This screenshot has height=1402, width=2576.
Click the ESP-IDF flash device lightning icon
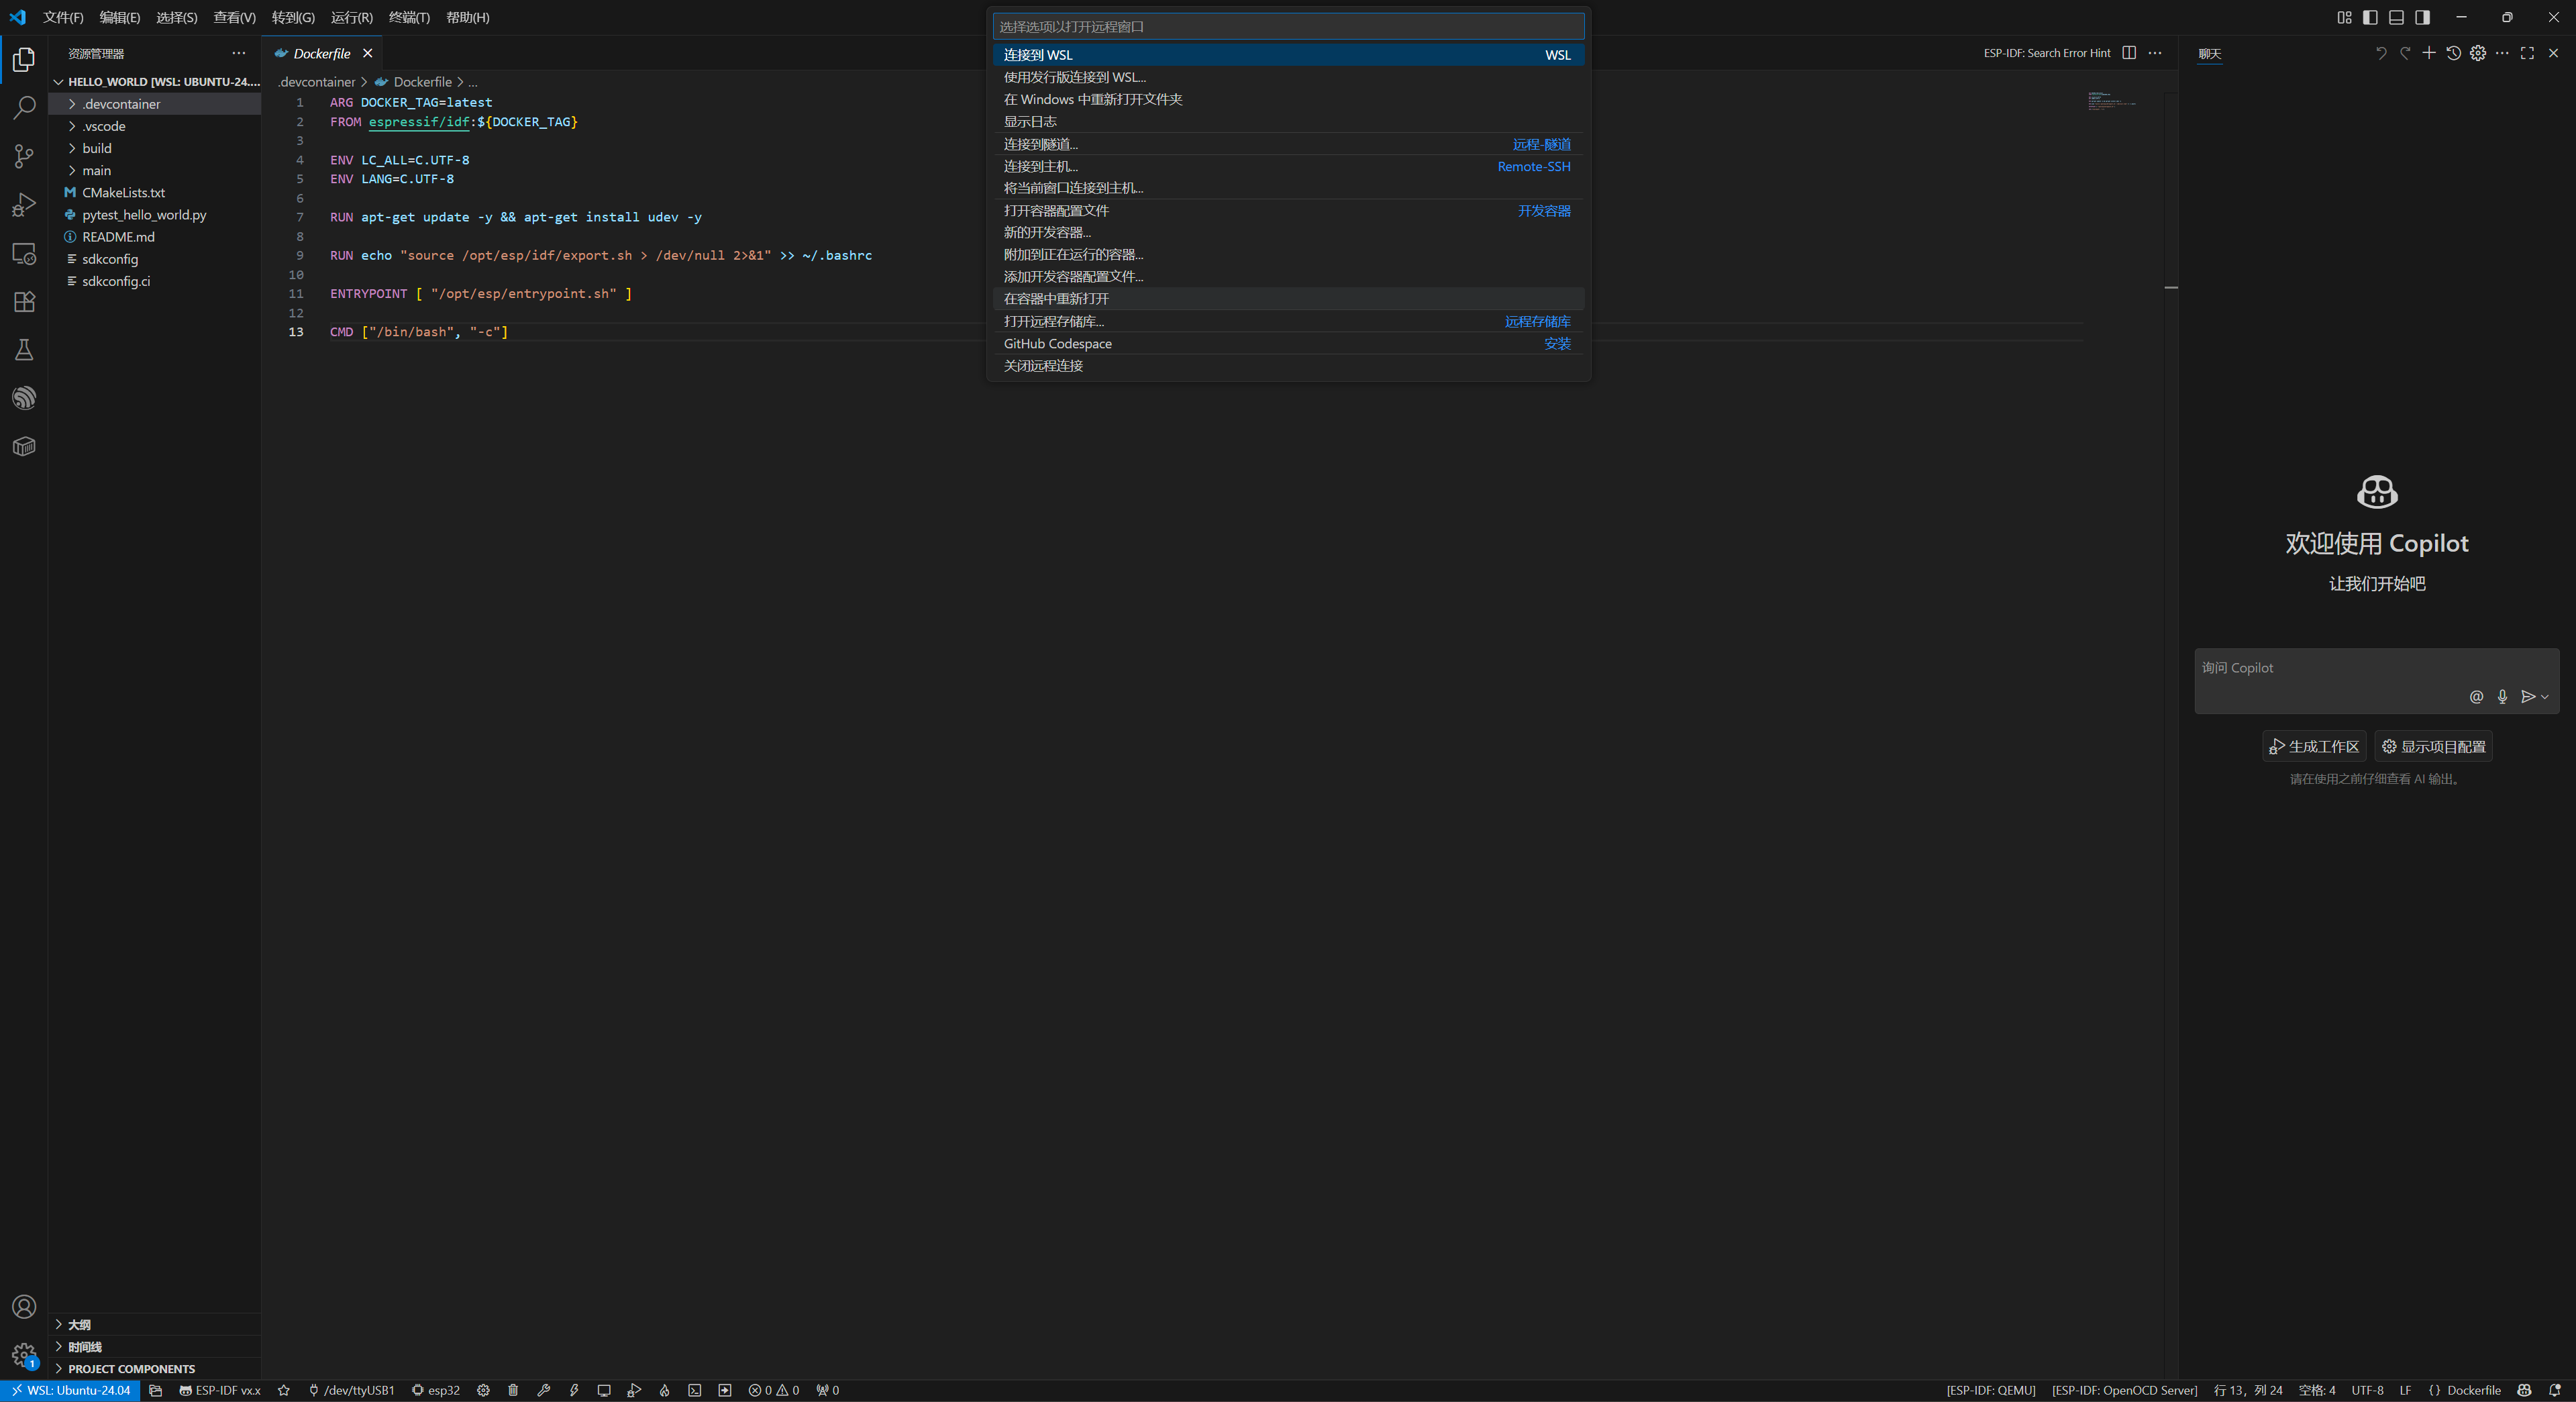[574, 1390]
